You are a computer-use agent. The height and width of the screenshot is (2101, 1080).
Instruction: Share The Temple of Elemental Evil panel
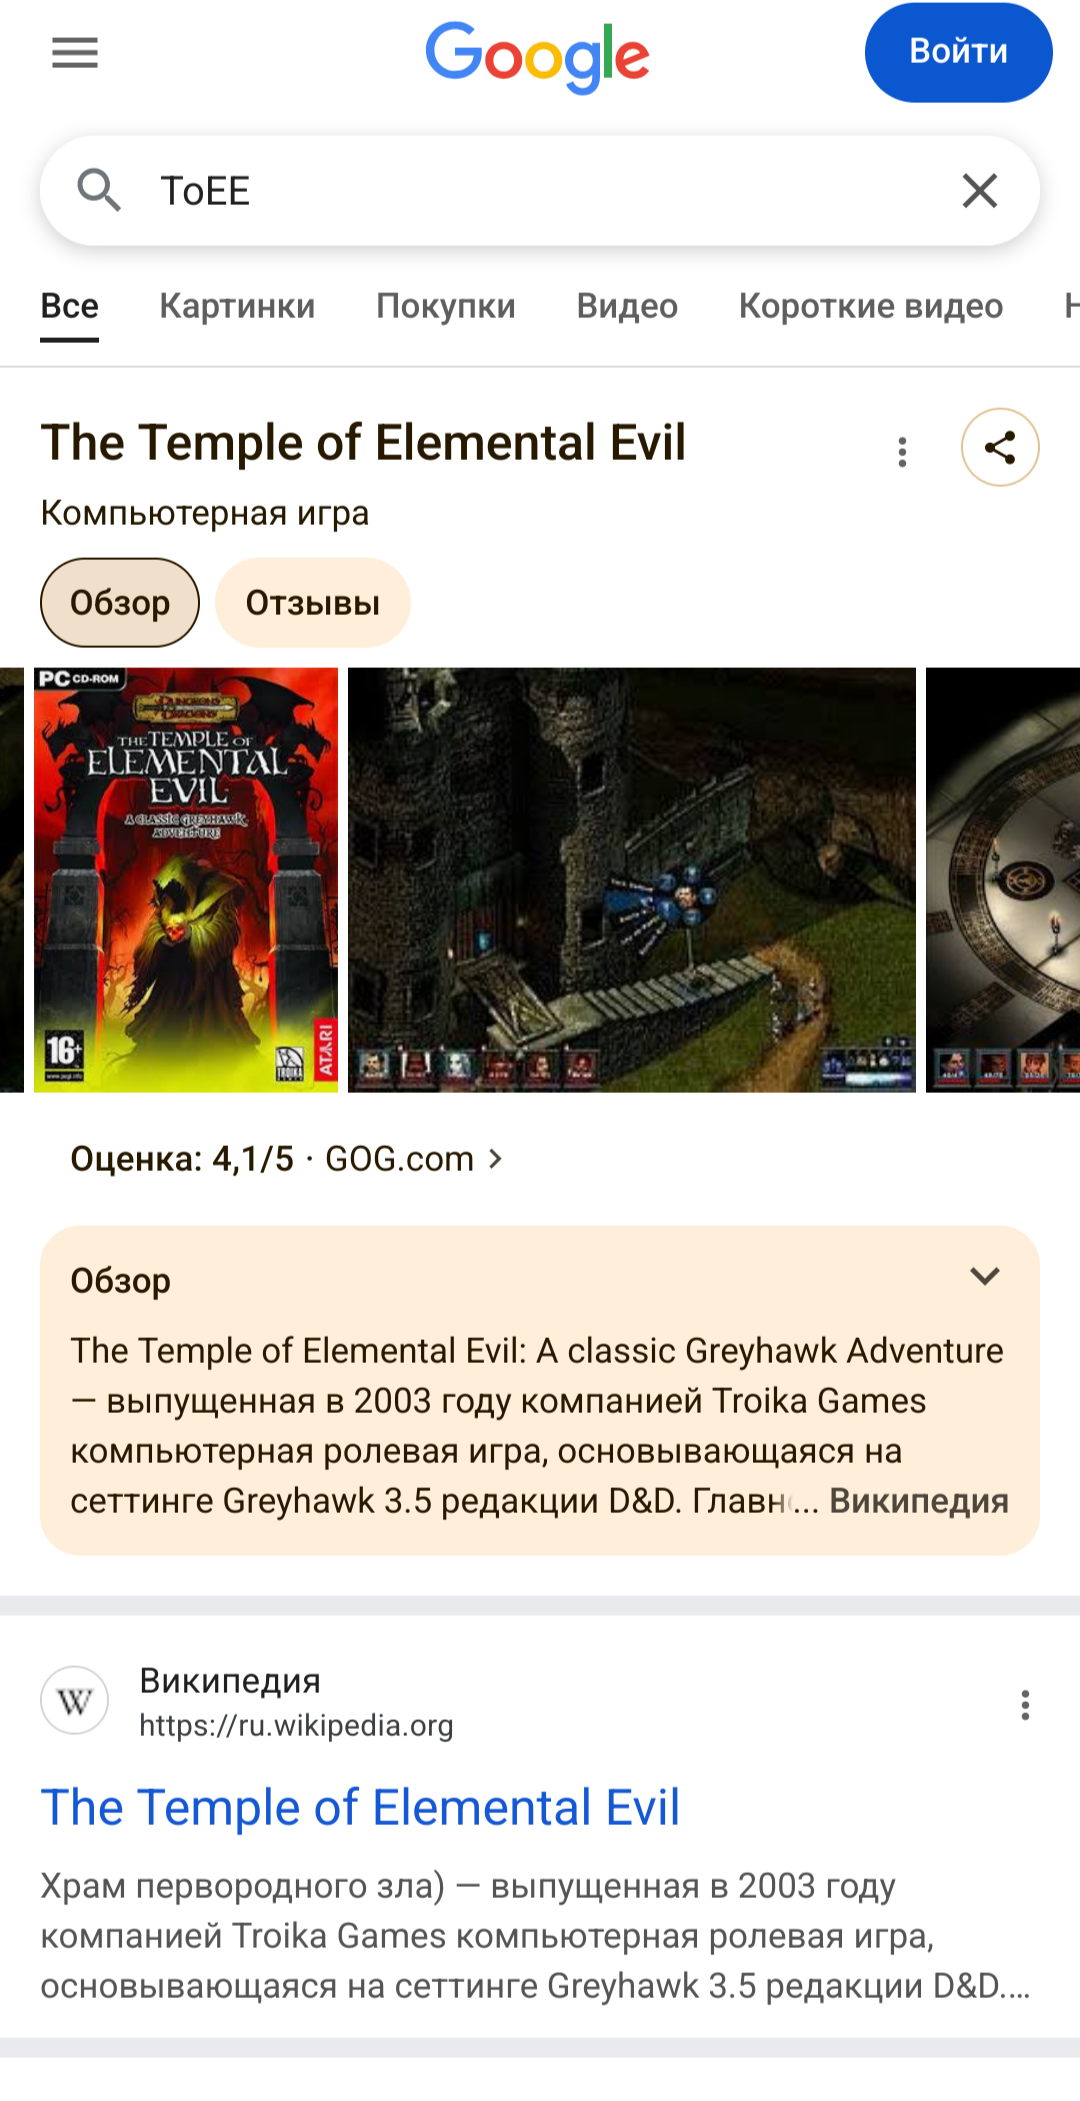click(1000, 447)
